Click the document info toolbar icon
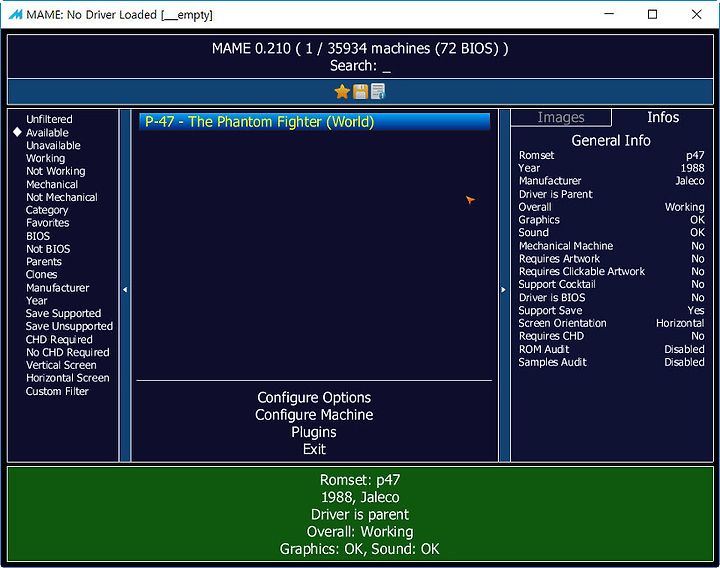This screenshot has width=720, height=568. [377, 92]
